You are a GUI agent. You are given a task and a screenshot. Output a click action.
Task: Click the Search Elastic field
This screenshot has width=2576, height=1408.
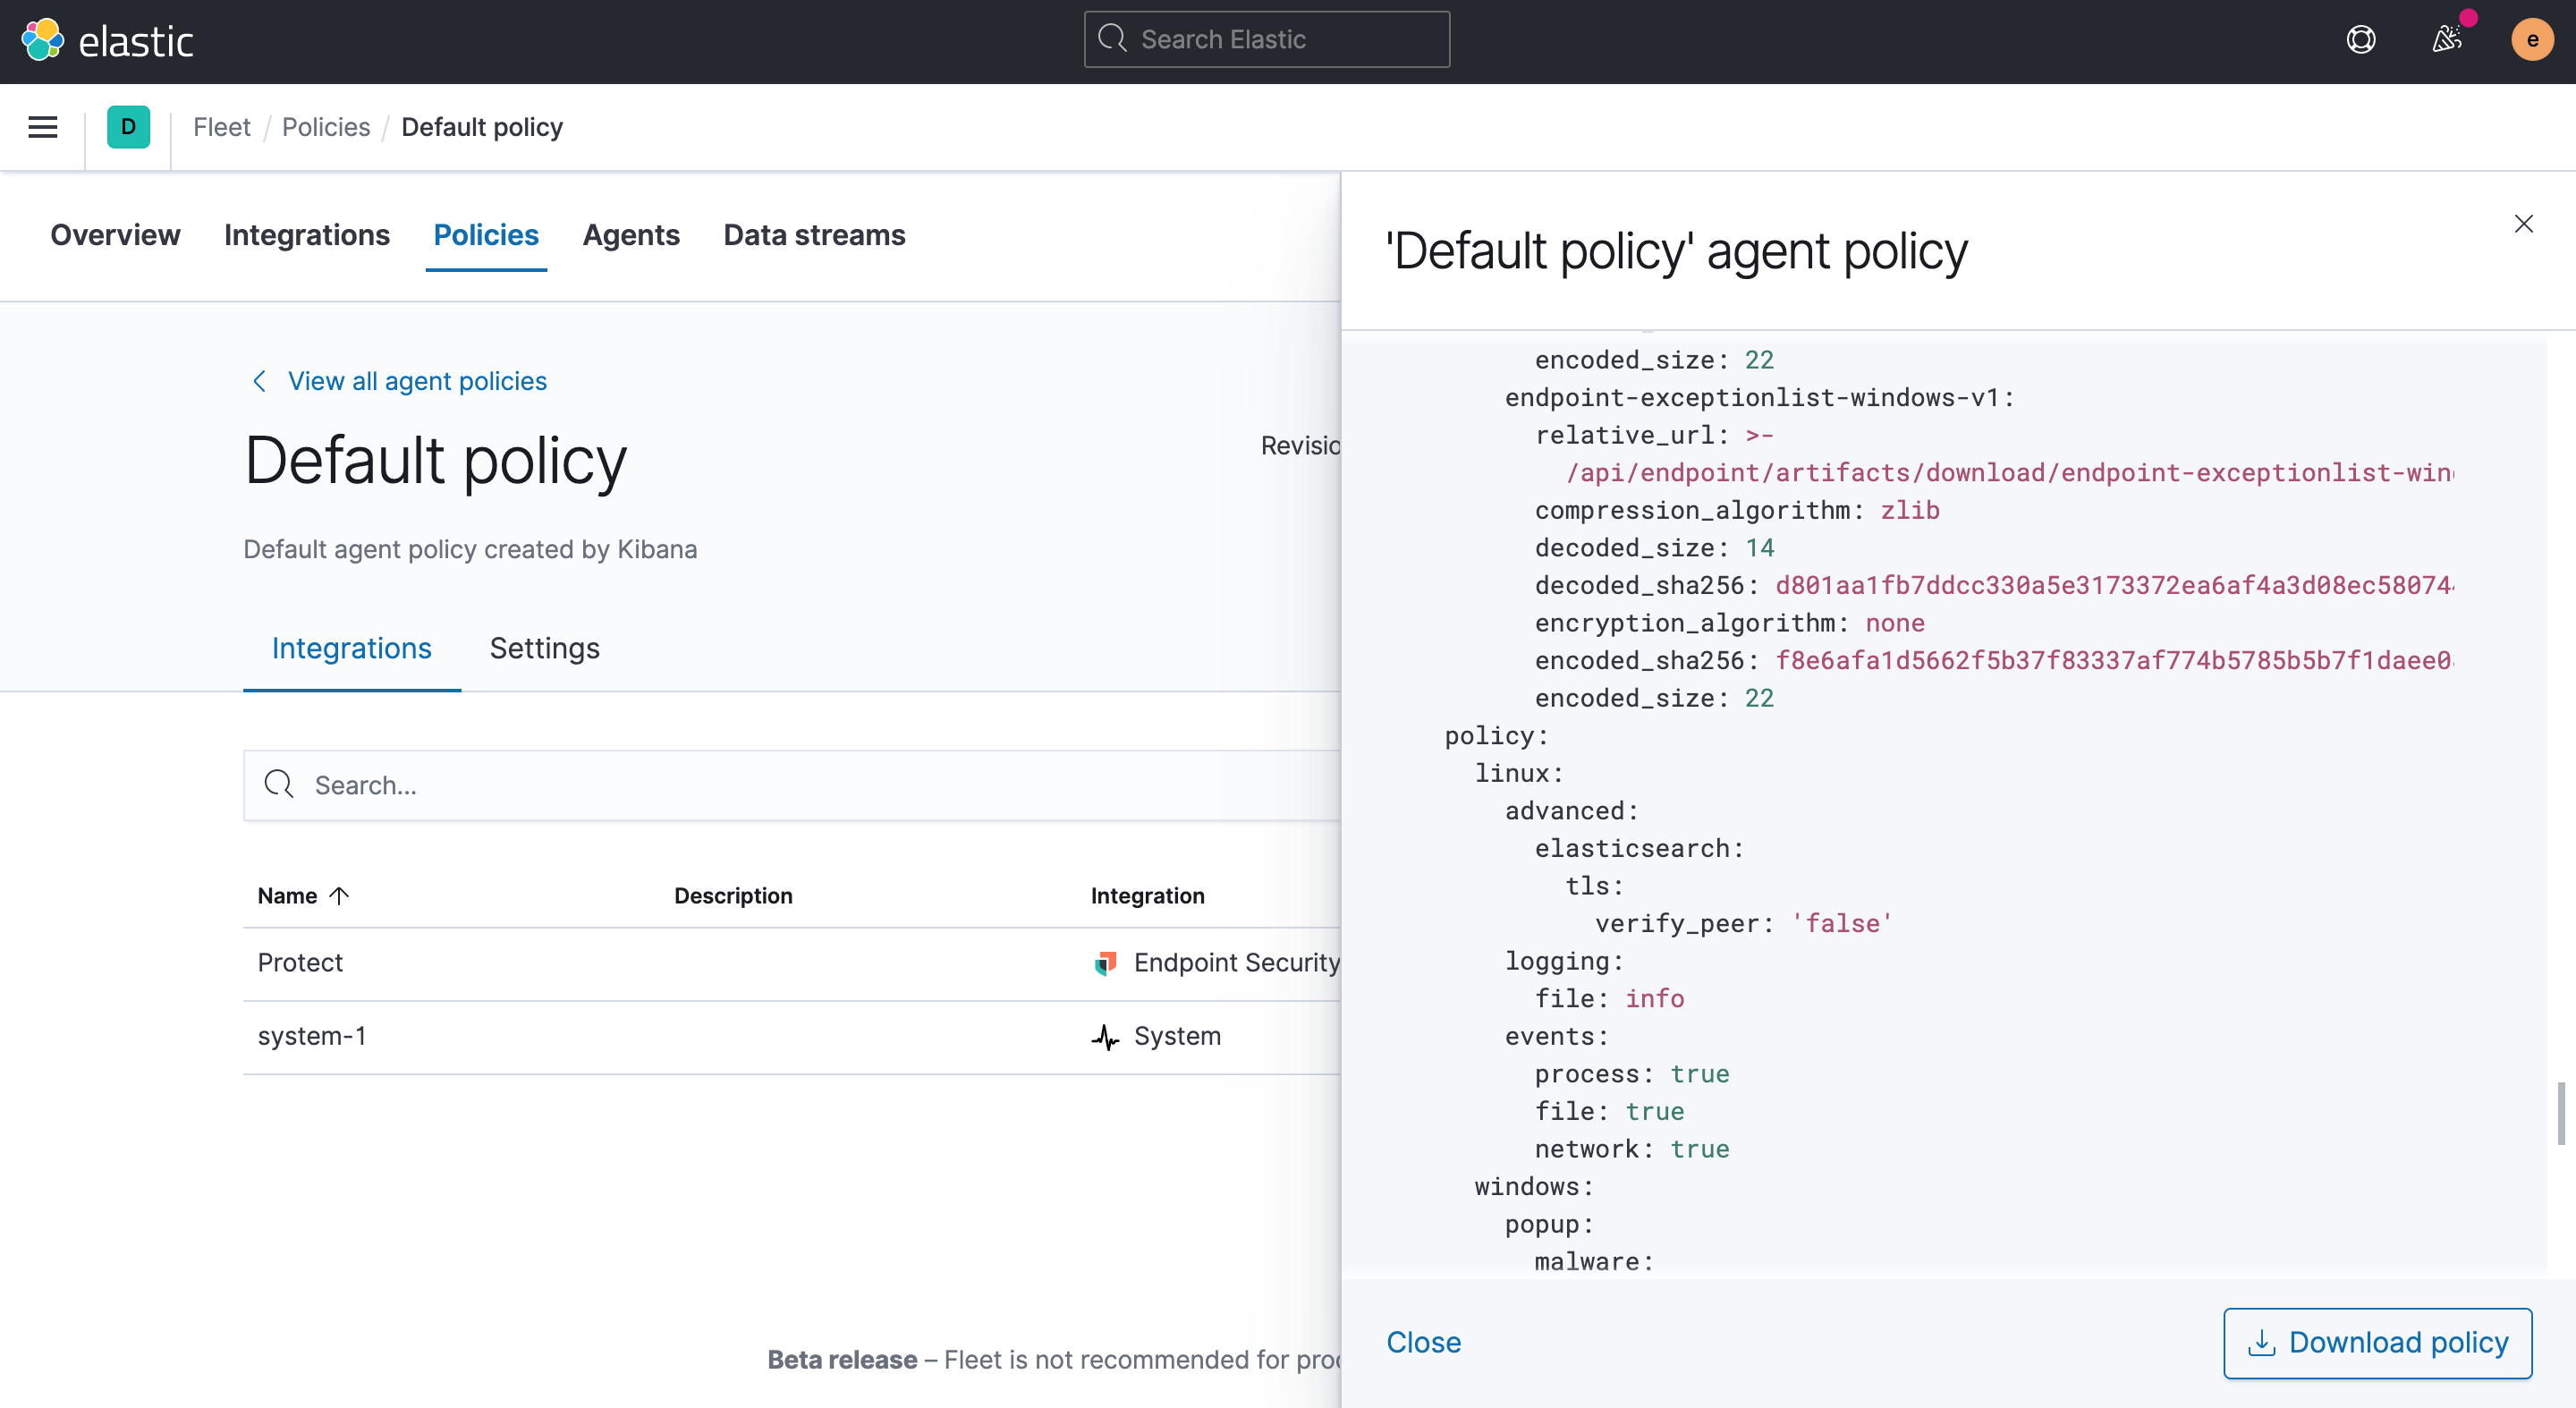1267,40
